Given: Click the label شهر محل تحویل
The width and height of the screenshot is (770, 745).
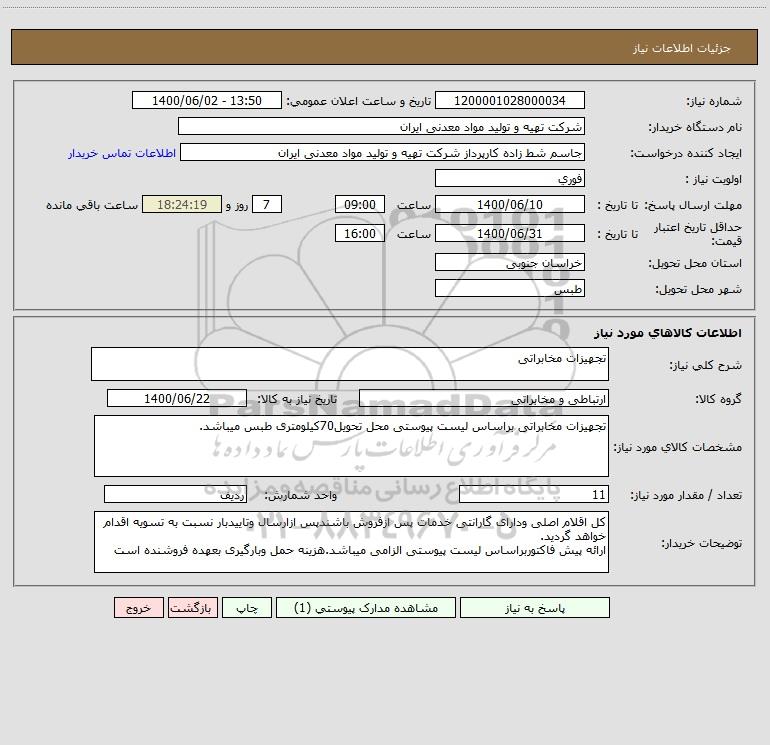Looking at the screenshot, I should (x=699, y=290).
